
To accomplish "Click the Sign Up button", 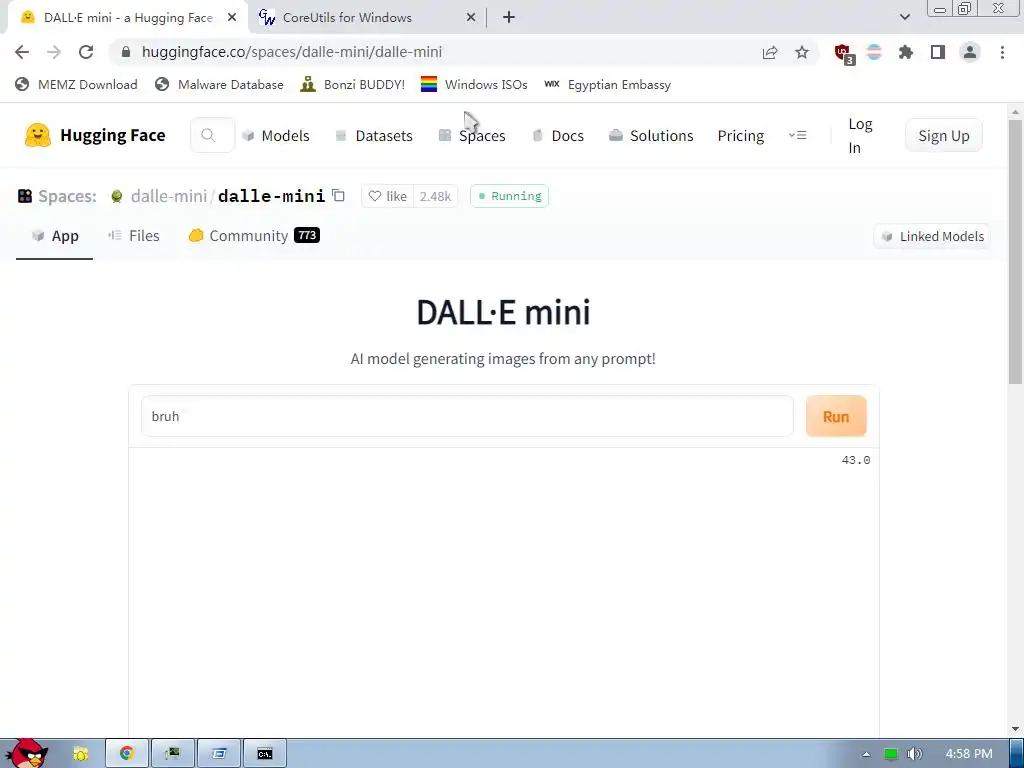I will click(x=944, y=136).
